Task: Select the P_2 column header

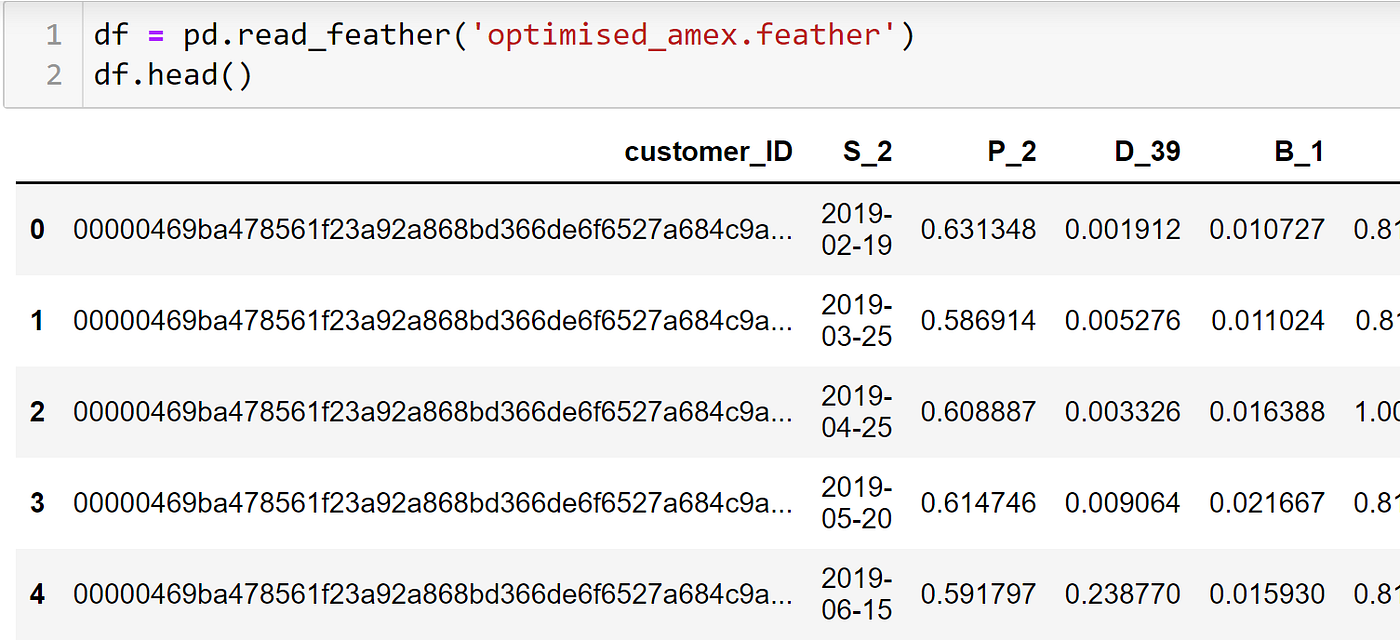Action: click(1010, 151)
